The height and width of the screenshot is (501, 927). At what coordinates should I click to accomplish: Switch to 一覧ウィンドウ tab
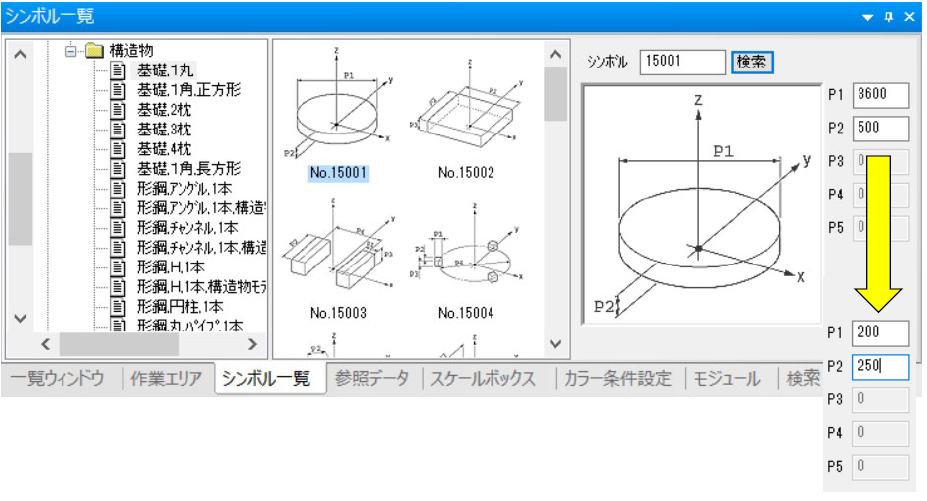pyautogui.click(x=57, y=379)
